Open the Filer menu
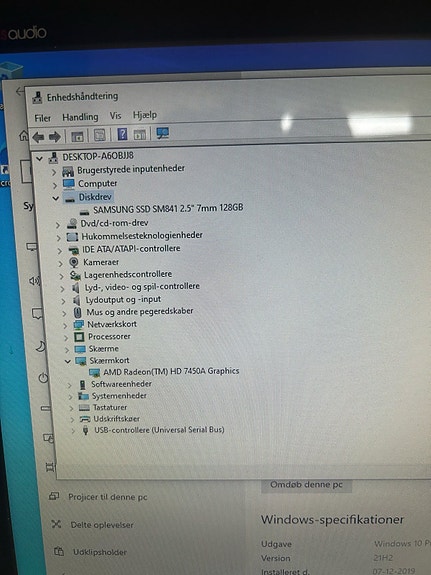Viewport: 431px width, 575px height. click(x=43, y=118)
